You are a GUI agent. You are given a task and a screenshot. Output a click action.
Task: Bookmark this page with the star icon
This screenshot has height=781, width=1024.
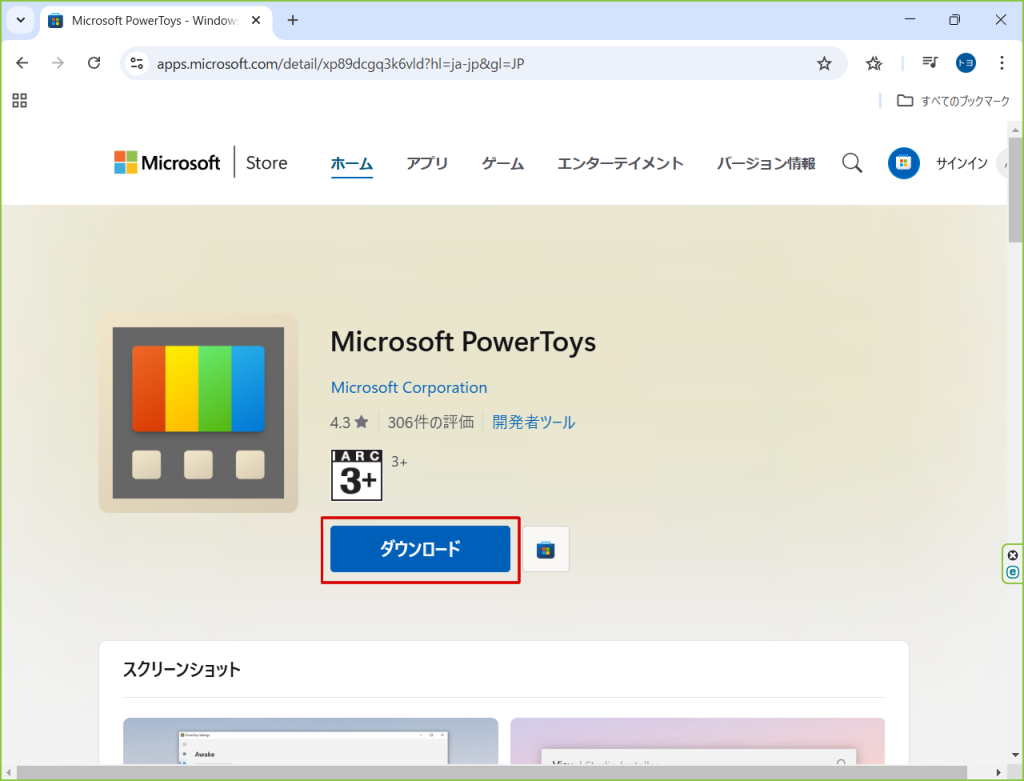[x=824, y=63]
